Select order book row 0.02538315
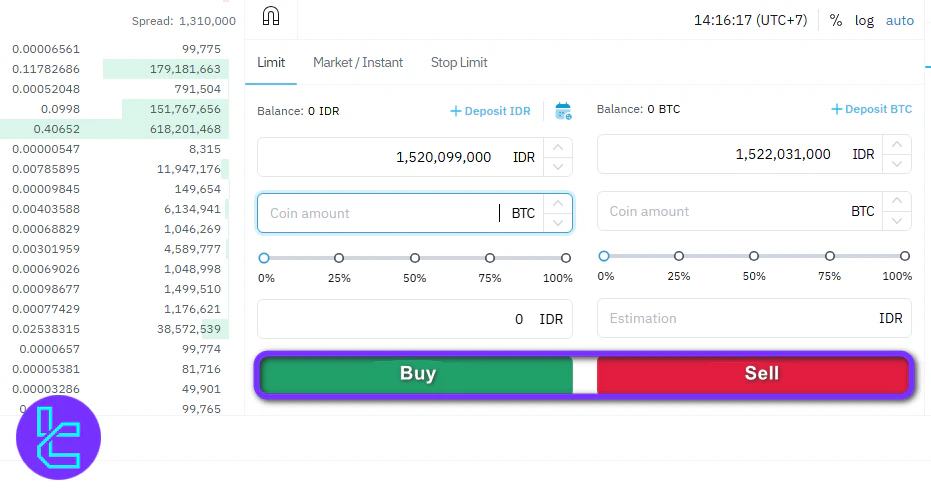The image size is (931, 498). coord(115,329)
